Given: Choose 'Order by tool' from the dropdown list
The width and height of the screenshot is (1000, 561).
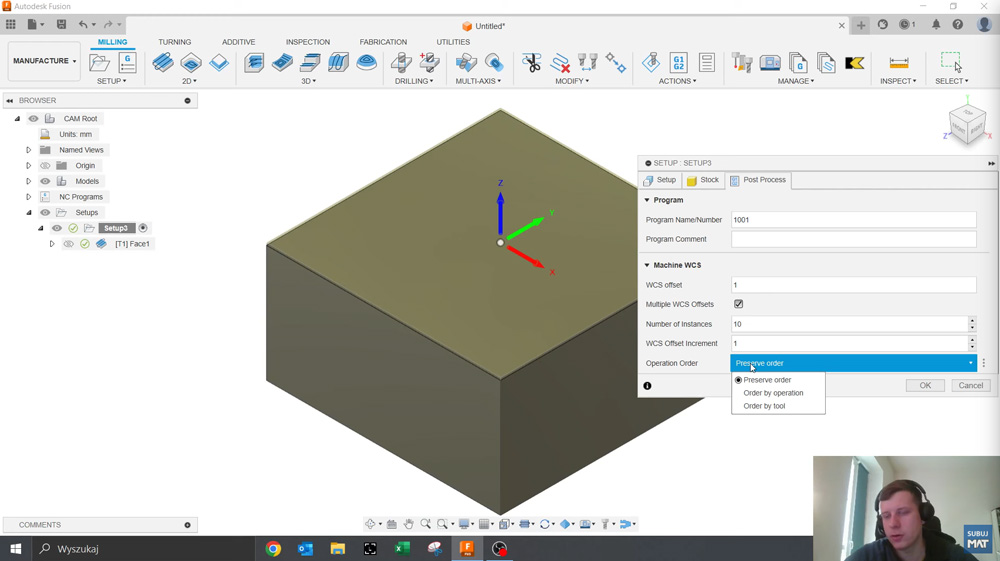Looking at the screenshot, I should [764, 406].
